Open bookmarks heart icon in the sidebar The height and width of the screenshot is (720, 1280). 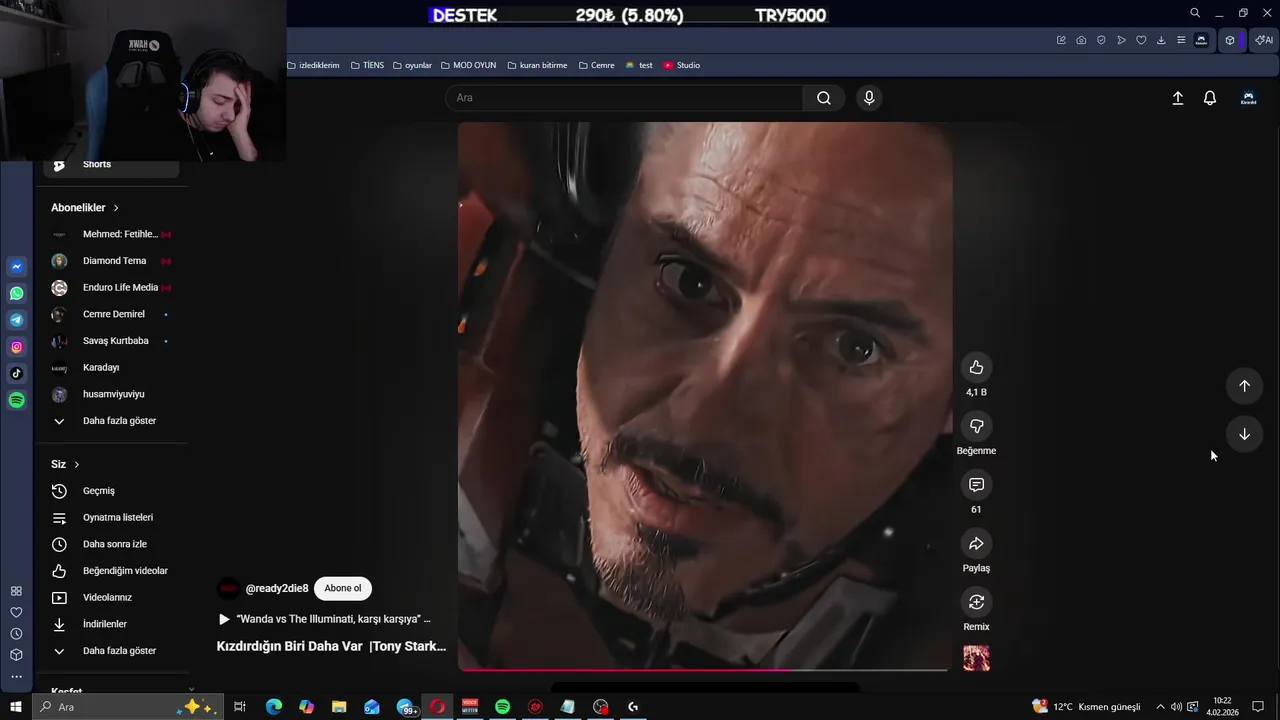coord(16,612)
